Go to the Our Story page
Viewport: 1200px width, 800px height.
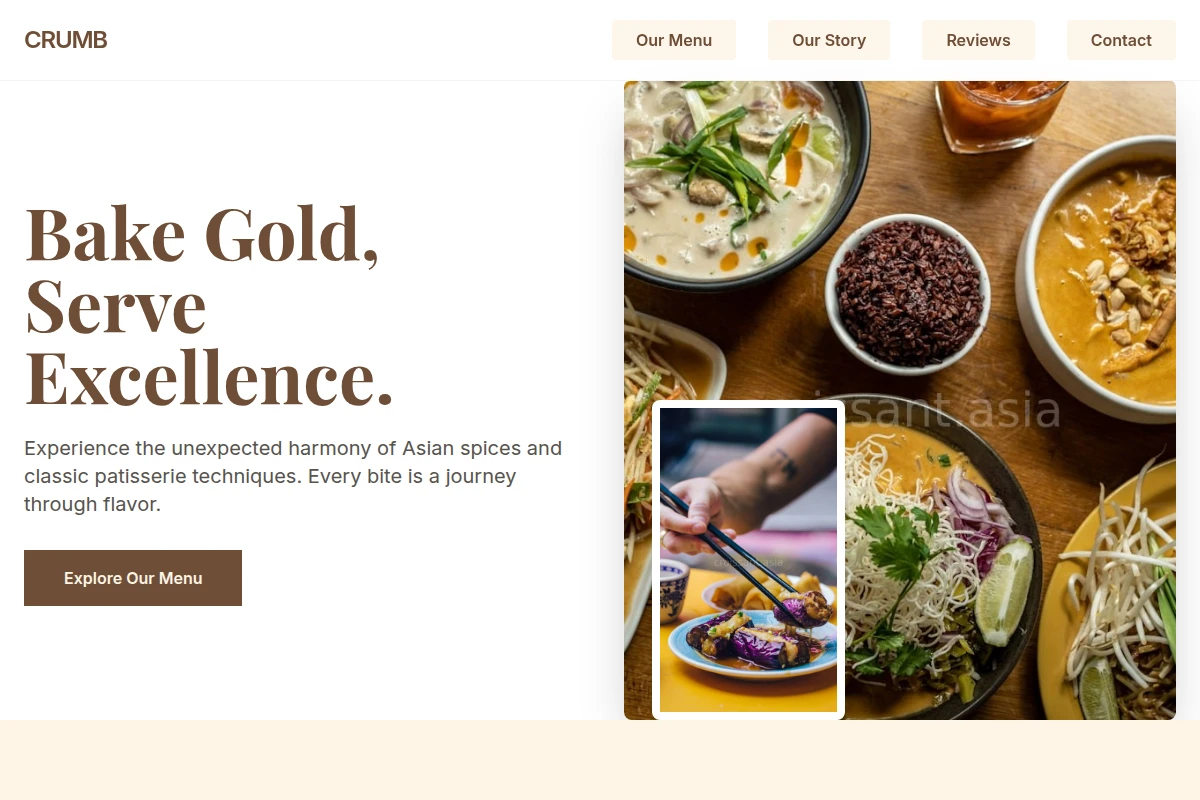(x=829, y=40)
